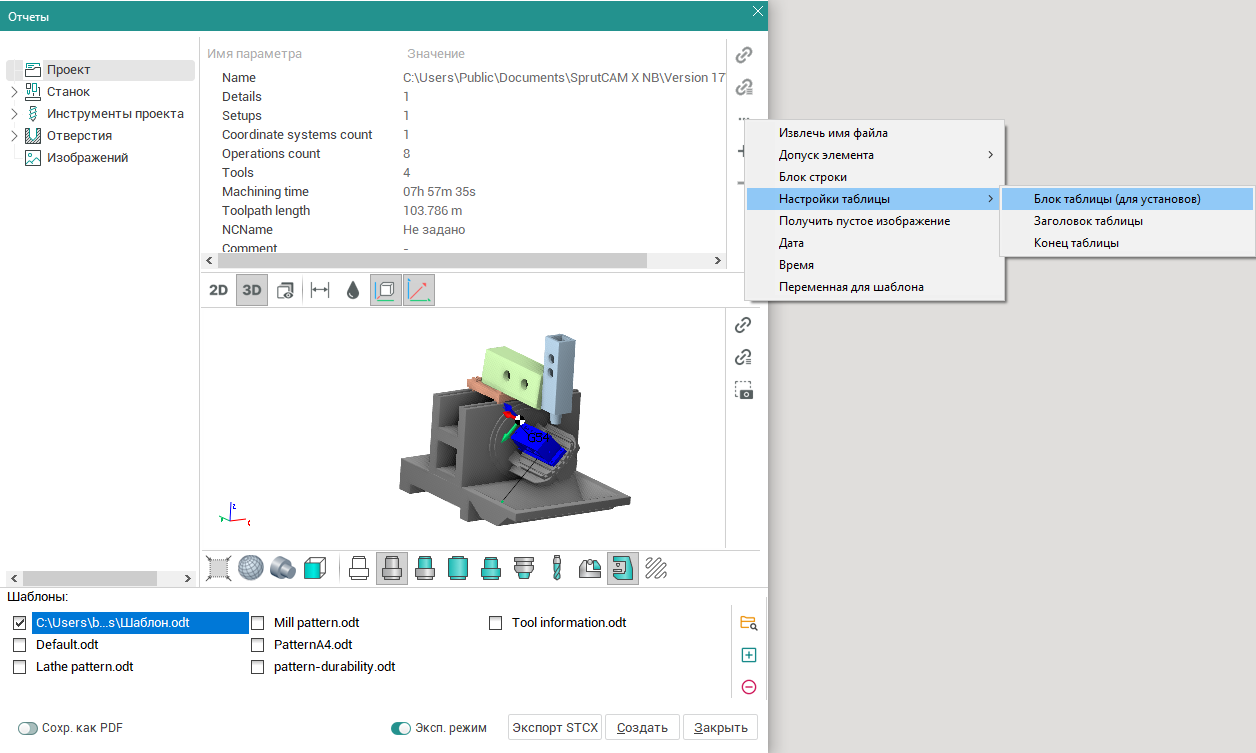Switch preview to 2D view mode
1256x753 pixels.
[218, 290]
